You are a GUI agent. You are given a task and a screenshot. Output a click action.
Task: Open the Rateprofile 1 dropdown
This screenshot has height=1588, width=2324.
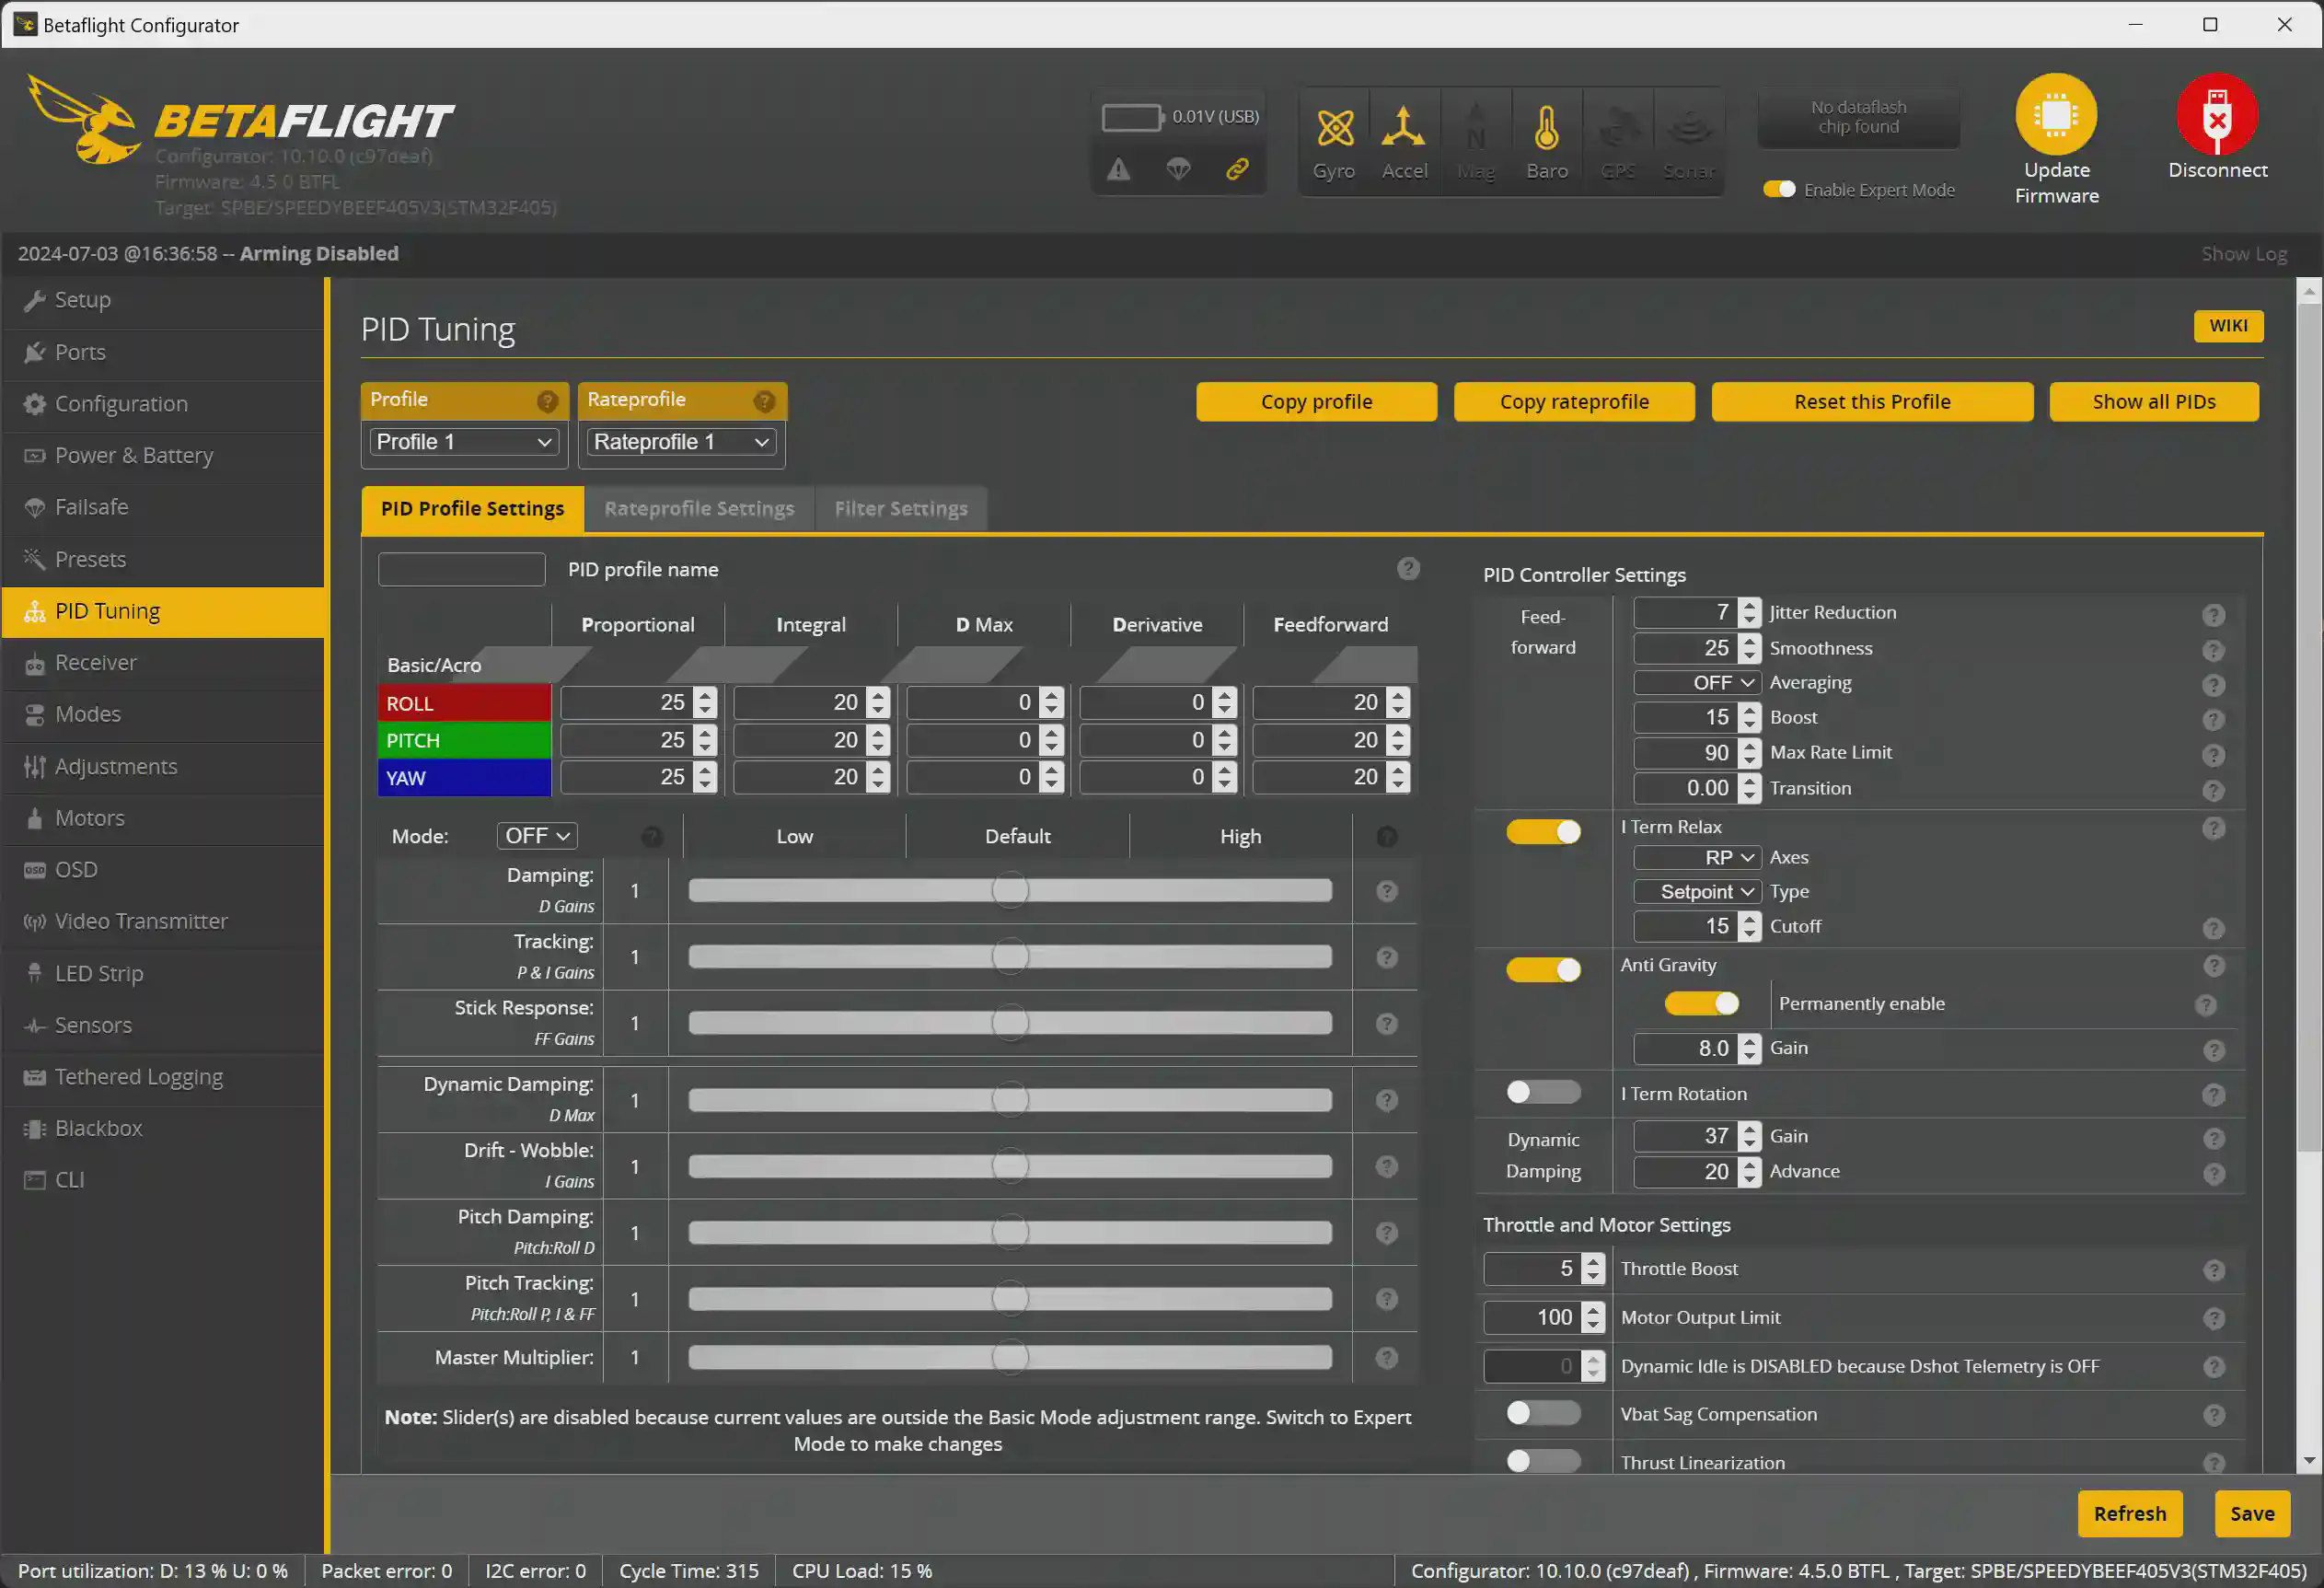coord(680,441)
